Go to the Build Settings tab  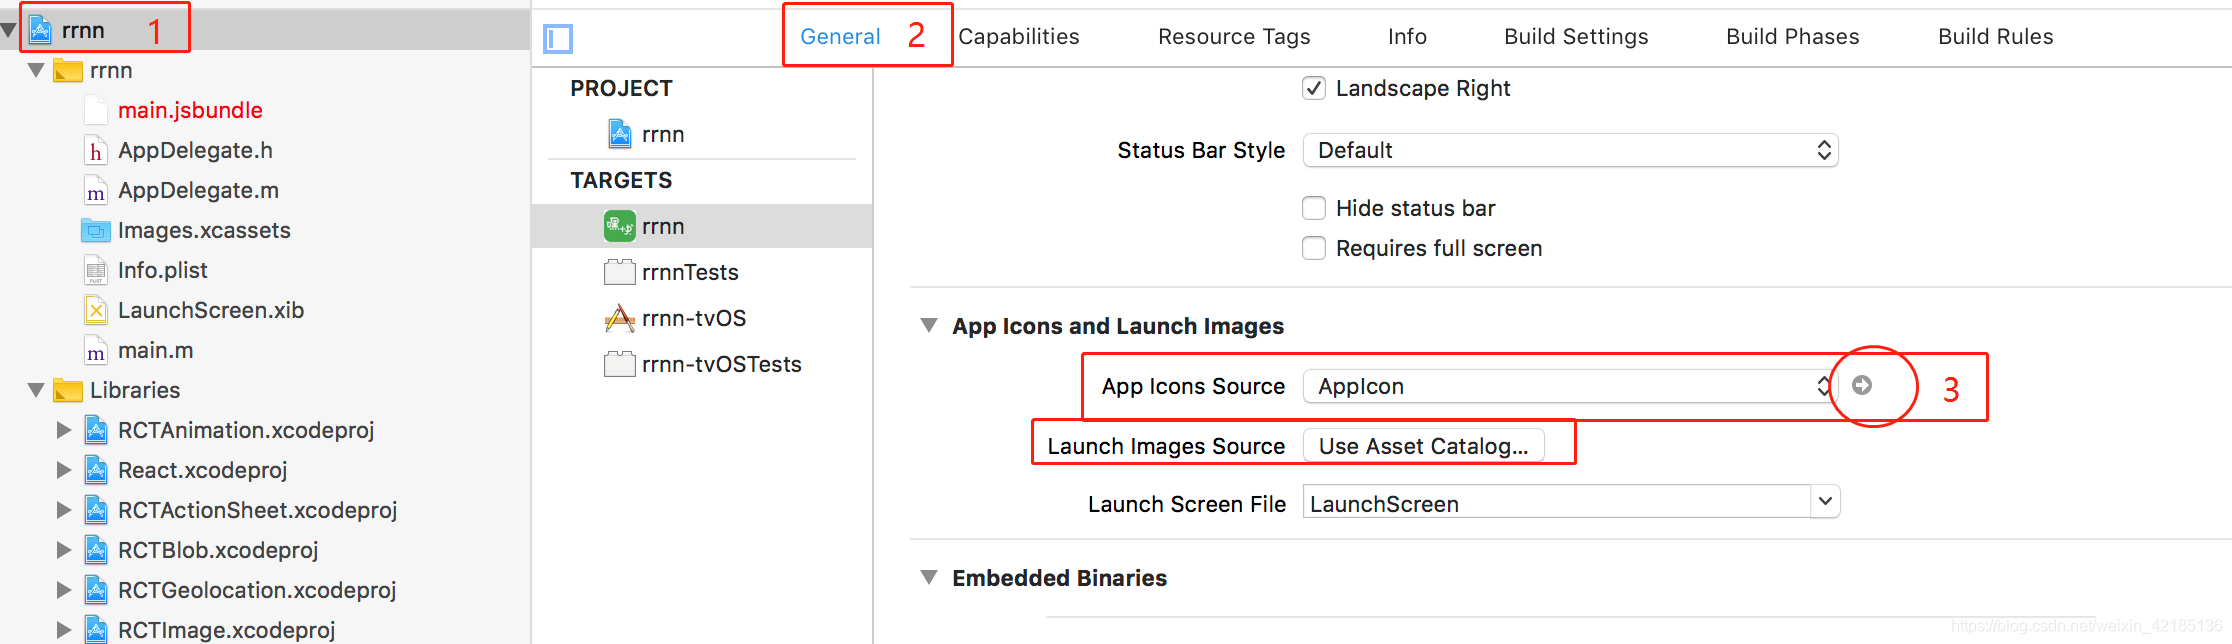coord(1576,37)
